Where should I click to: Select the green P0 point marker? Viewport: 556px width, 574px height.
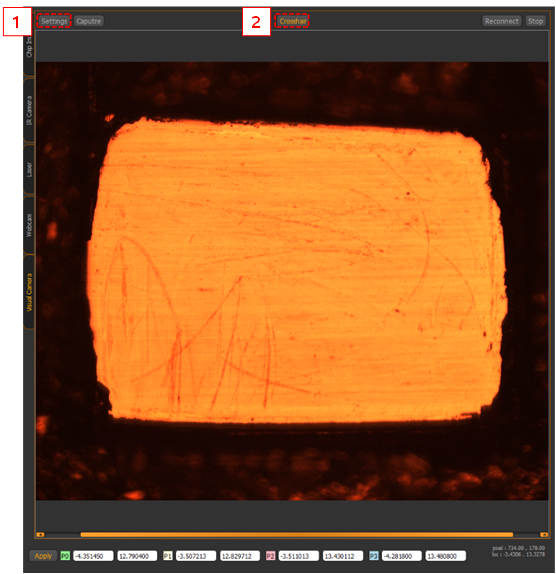pos(65,556)
